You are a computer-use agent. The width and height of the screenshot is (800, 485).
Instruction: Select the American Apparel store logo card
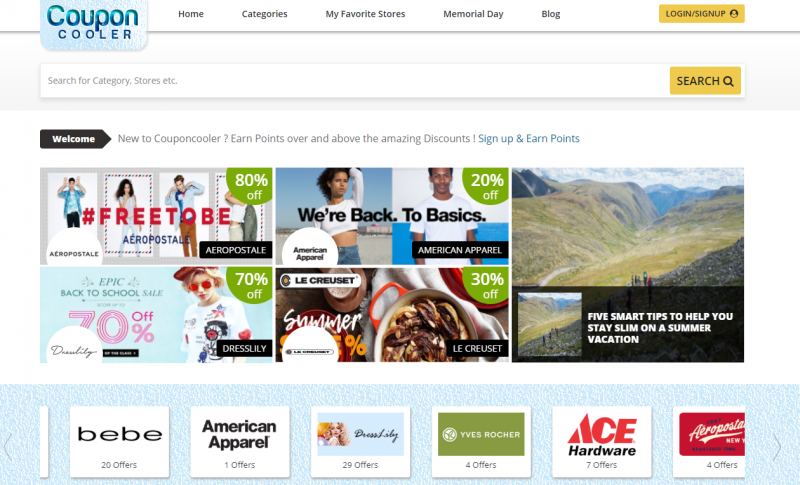pyautogui.click(x=239, y=436)
